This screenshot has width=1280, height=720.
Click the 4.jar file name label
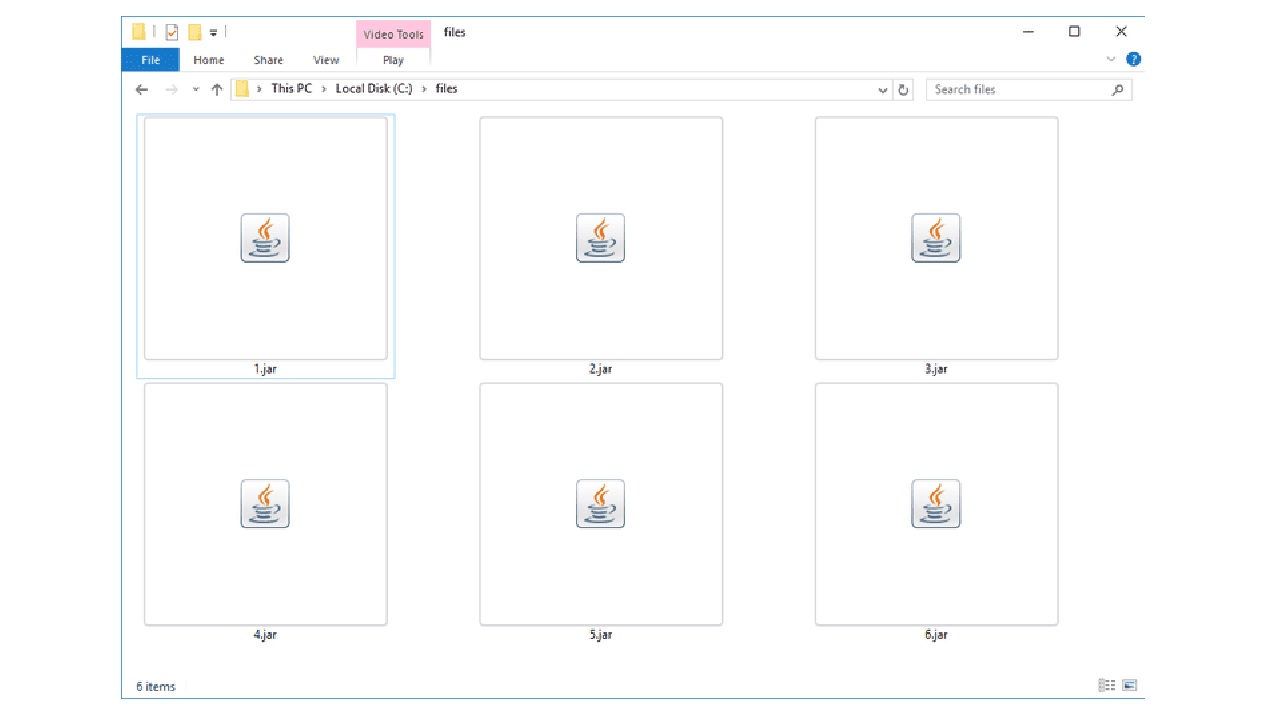[265, 635]
